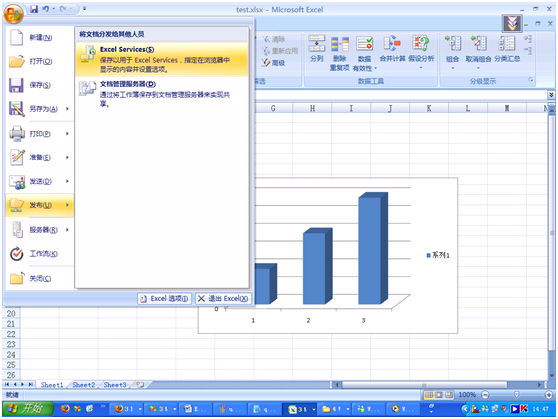Expand the 服务器 submenu arrow

(67, 230)
